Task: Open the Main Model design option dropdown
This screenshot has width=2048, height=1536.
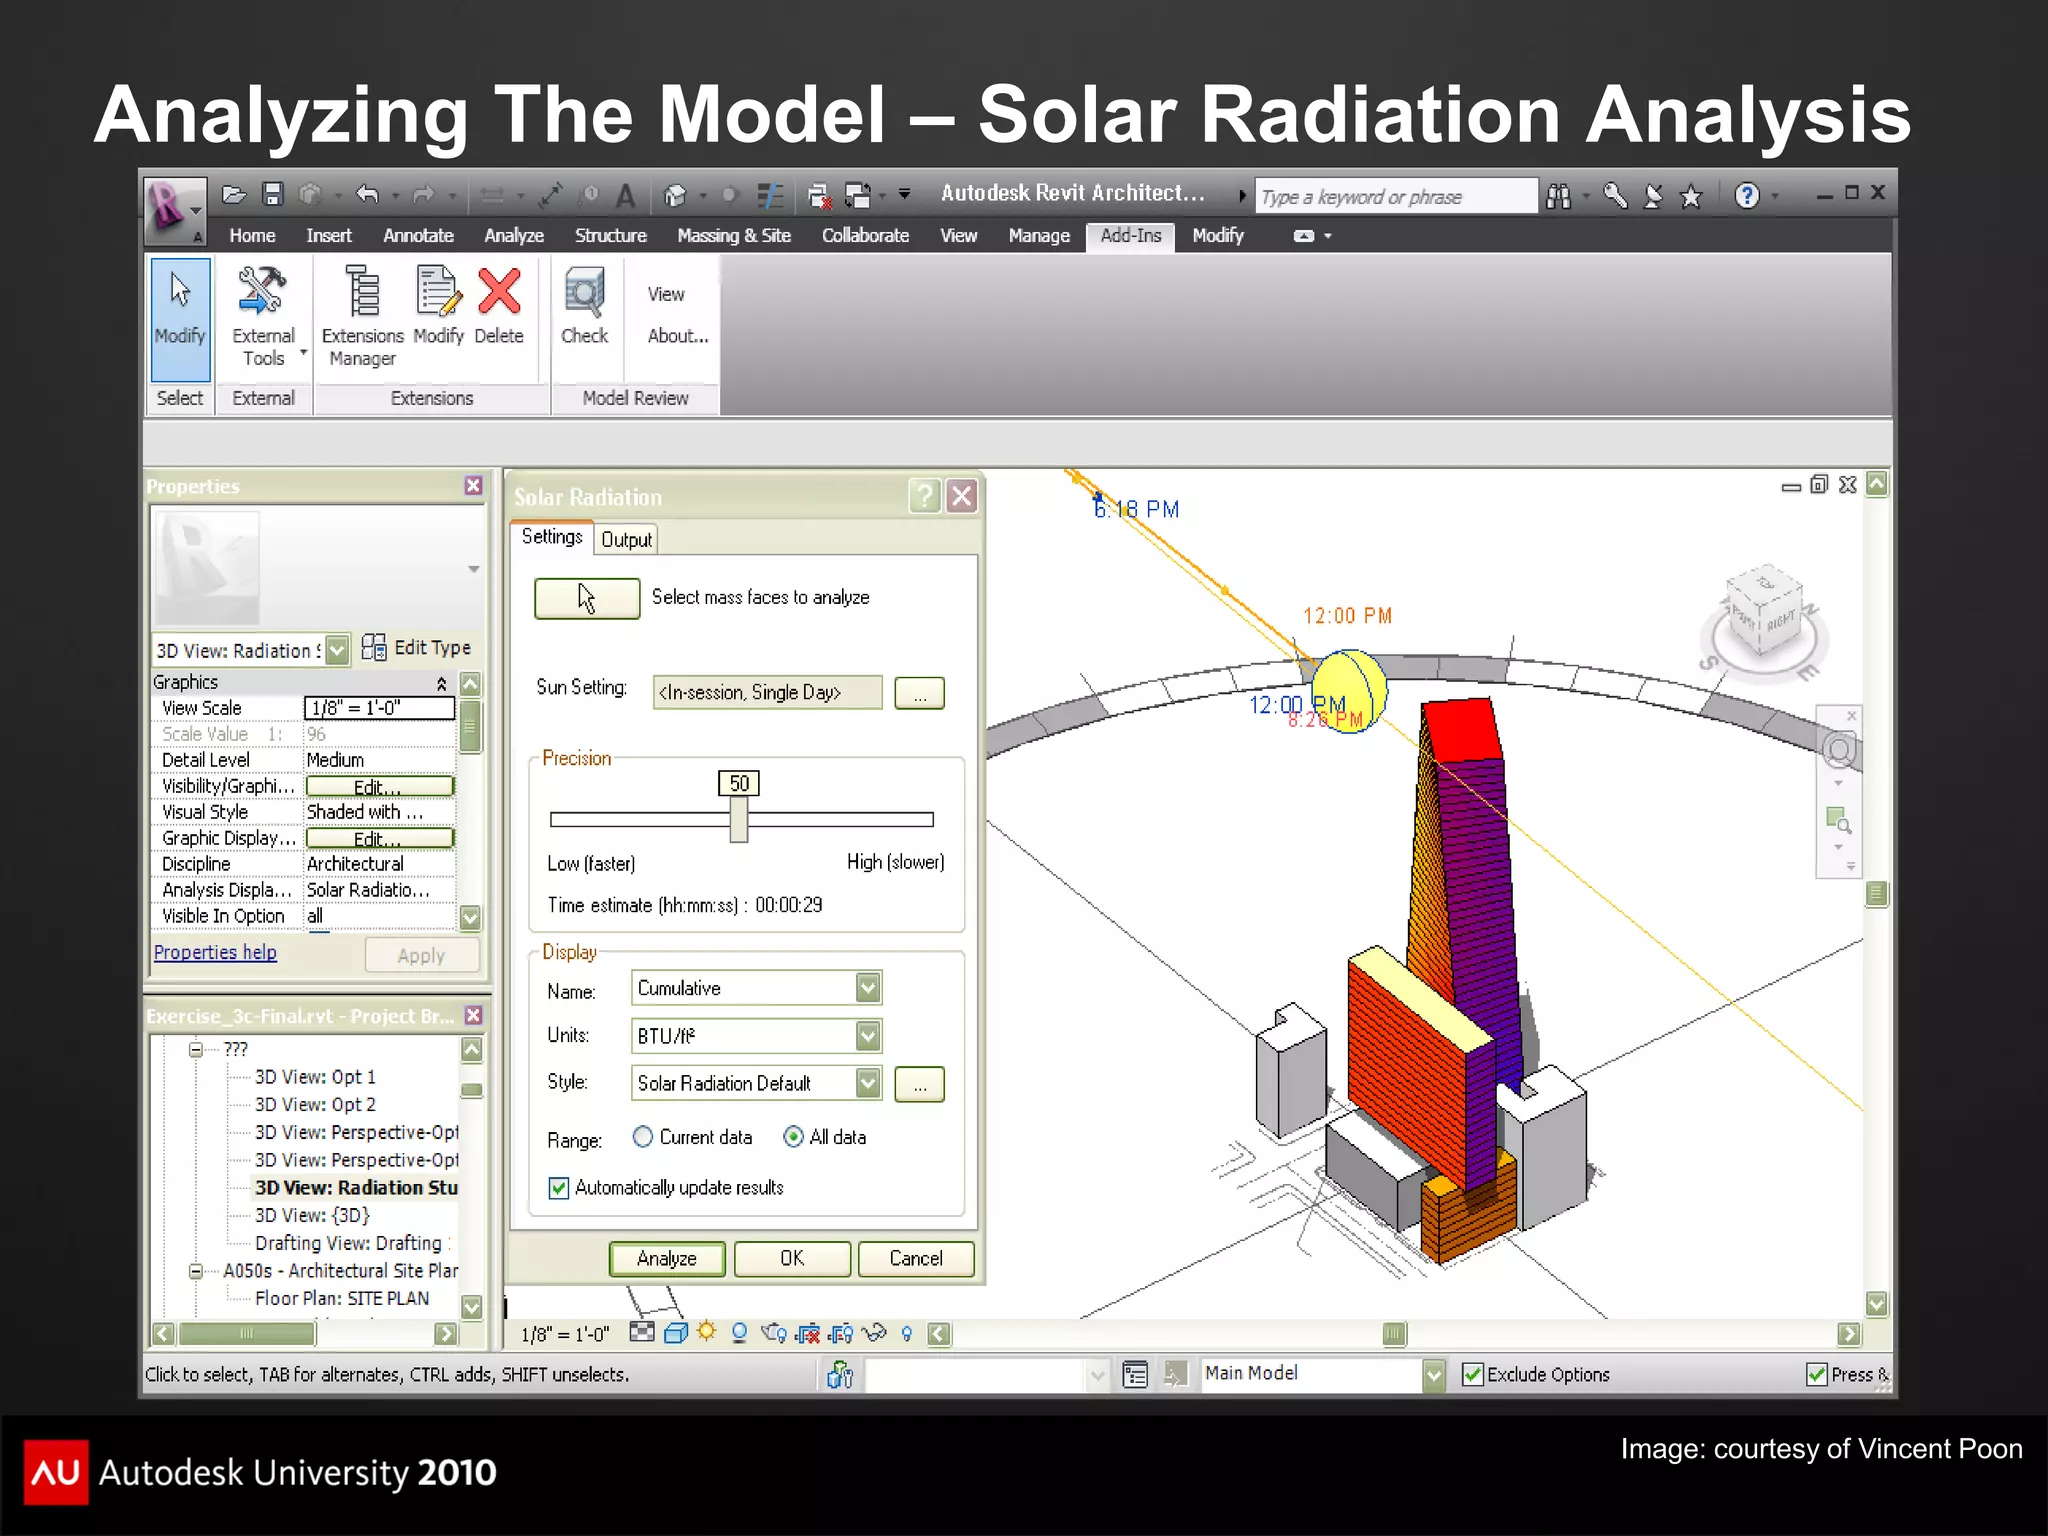Action: 1434,1375
